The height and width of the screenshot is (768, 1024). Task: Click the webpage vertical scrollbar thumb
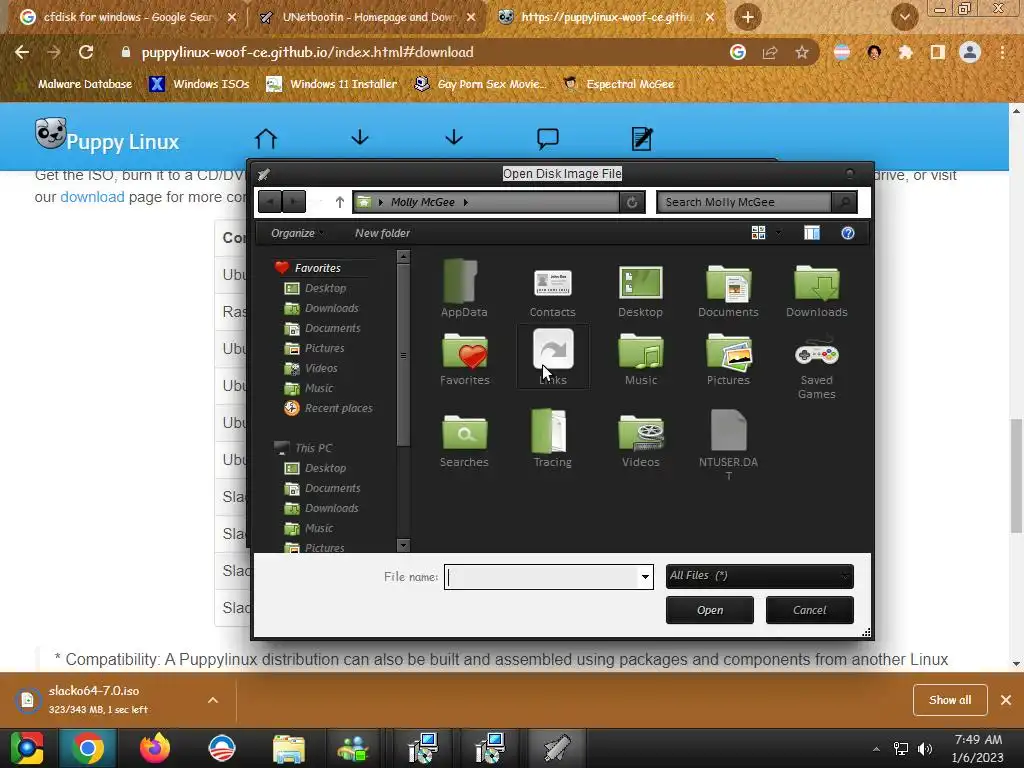pos(1016,475)
